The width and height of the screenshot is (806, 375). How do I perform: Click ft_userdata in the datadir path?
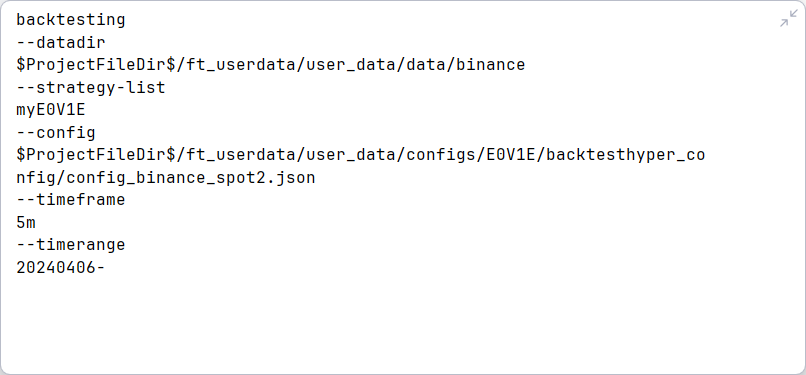coord(241,65)
